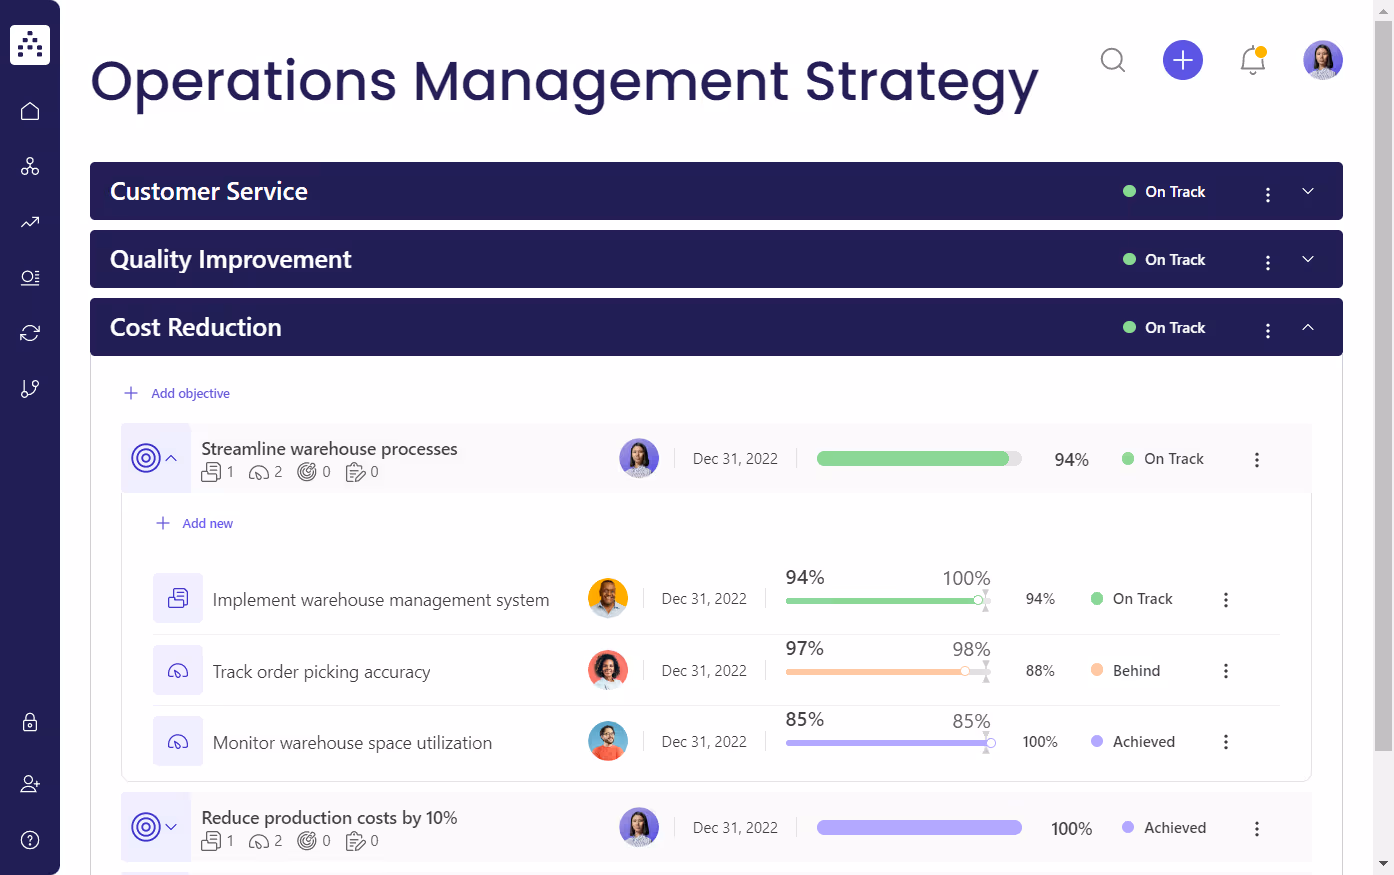Open the trends/insights sidebar icon
The width and height of the screenshot is (1394, 875).
pos(29,222)
